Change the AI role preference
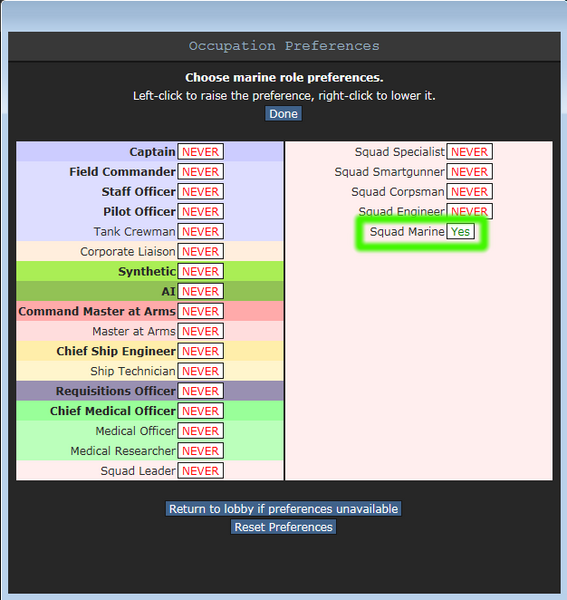The width and height of the screenshot is (567, 600). coord(200,291)
